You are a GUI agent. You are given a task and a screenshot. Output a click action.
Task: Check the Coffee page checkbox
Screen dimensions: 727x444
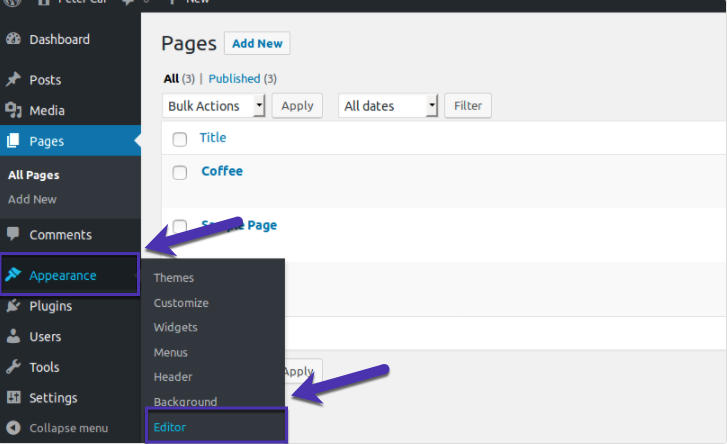tap(179, 172)
